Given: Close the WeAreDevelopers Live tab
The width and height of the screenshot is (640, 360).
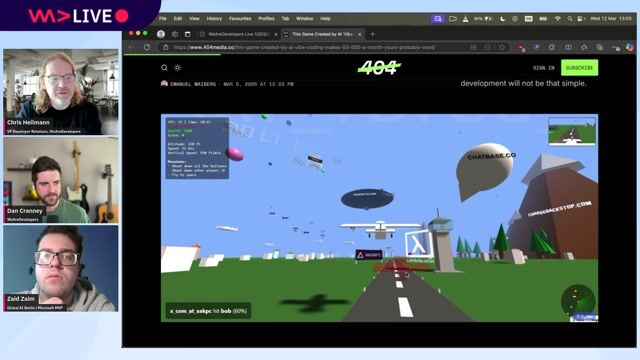Looking at the screenshot, I should (x=276, y=34).
